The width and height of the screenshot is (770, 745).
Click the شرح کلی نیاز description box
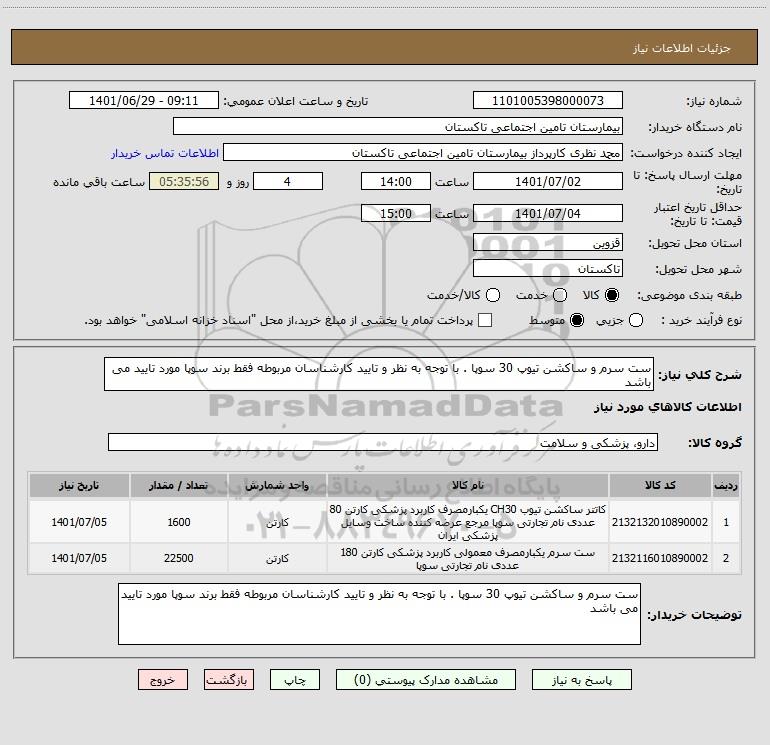click(379, 374)
